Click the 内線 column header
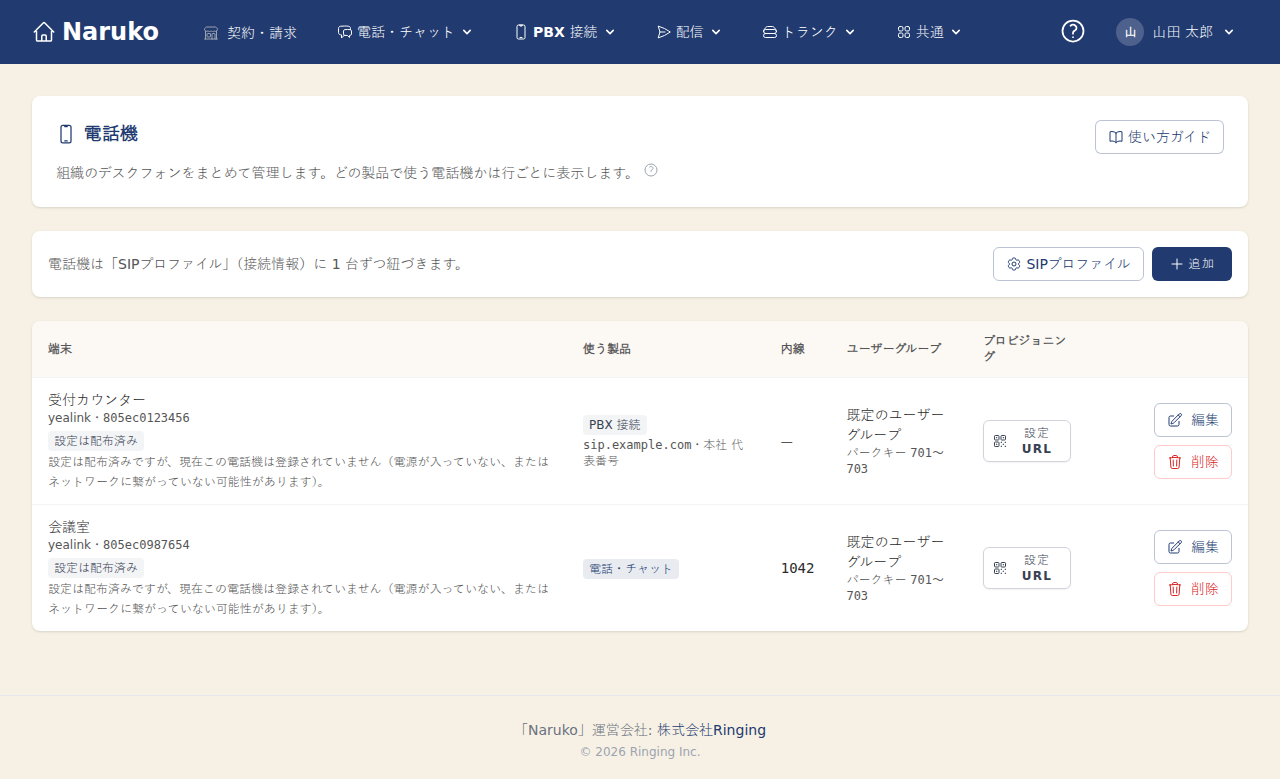Viewport: 1280px width, 779px height. point(793,349)
